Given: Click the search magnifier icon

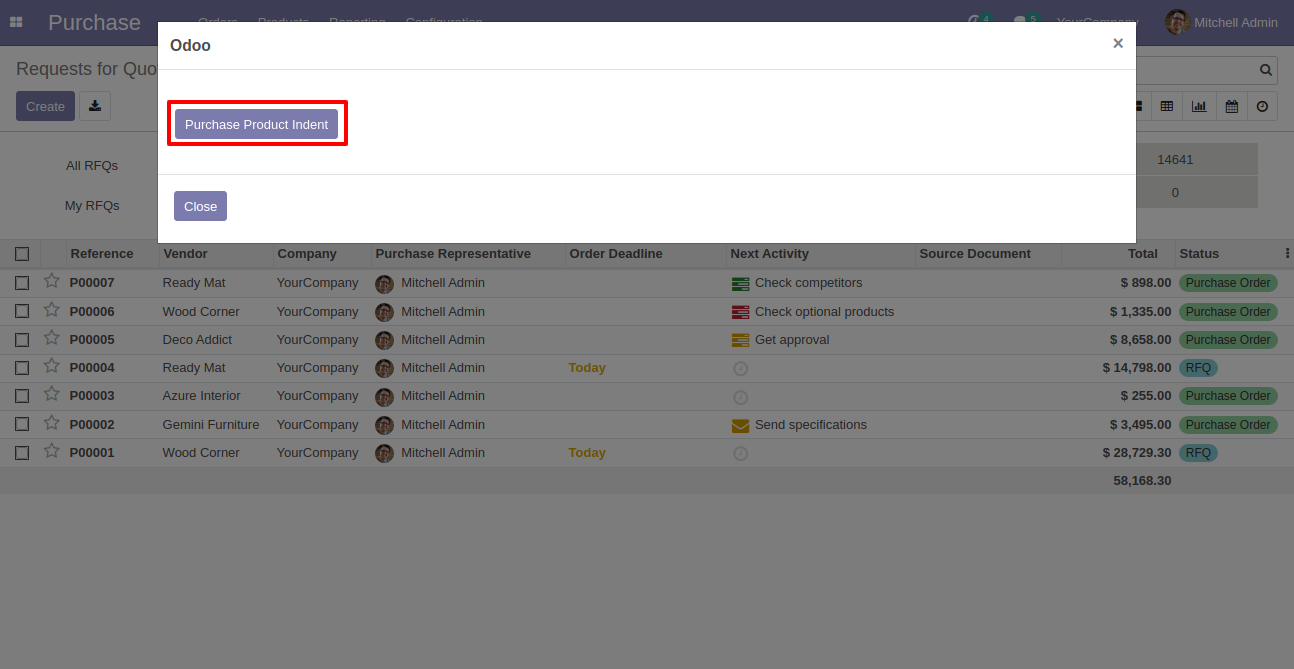Looking at the screenshot, I should (x=1266, y=70).
